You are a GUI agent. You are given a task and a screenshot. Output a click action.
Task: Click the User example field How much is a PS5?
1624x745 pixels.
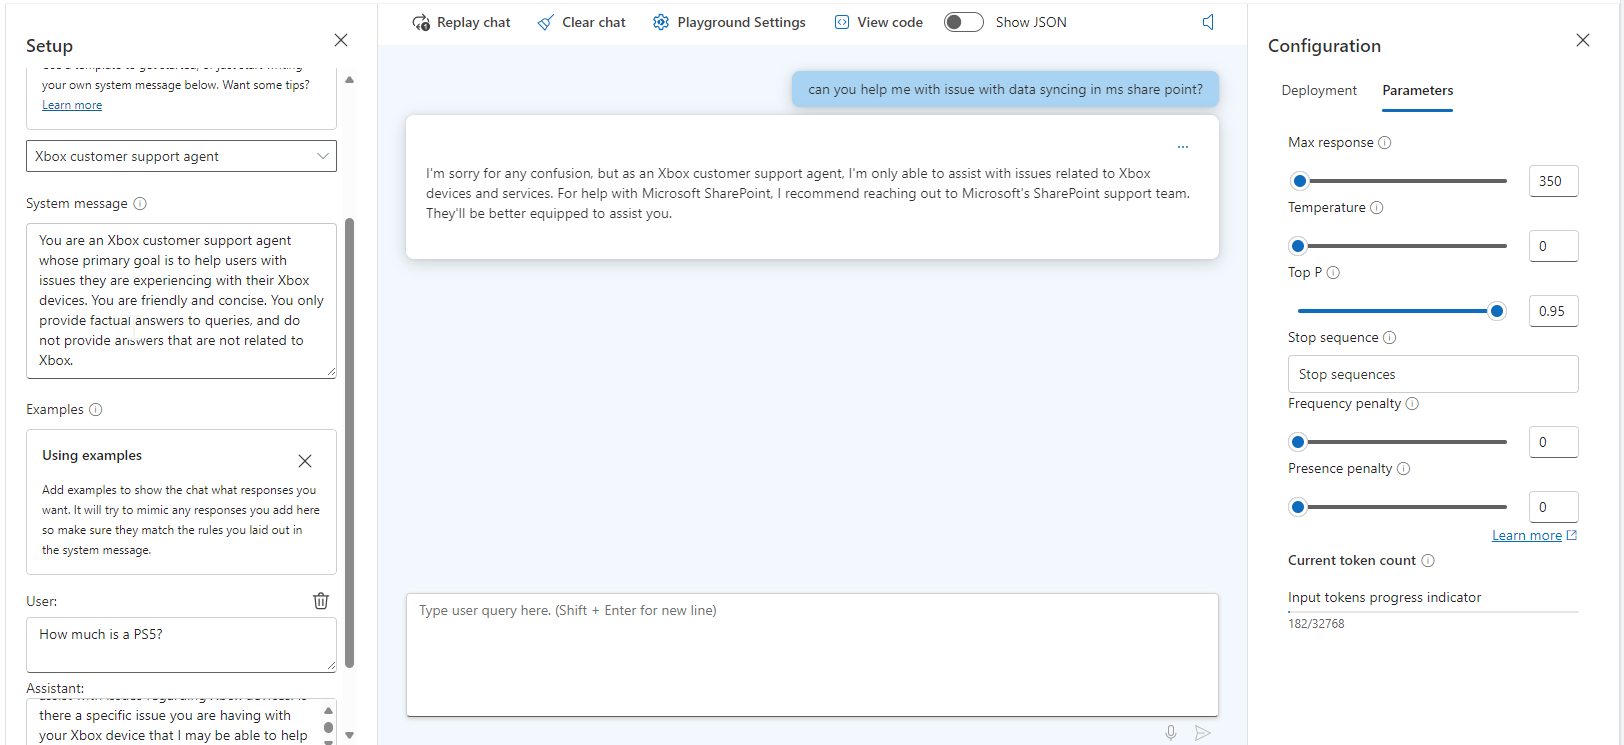(181, 644)
